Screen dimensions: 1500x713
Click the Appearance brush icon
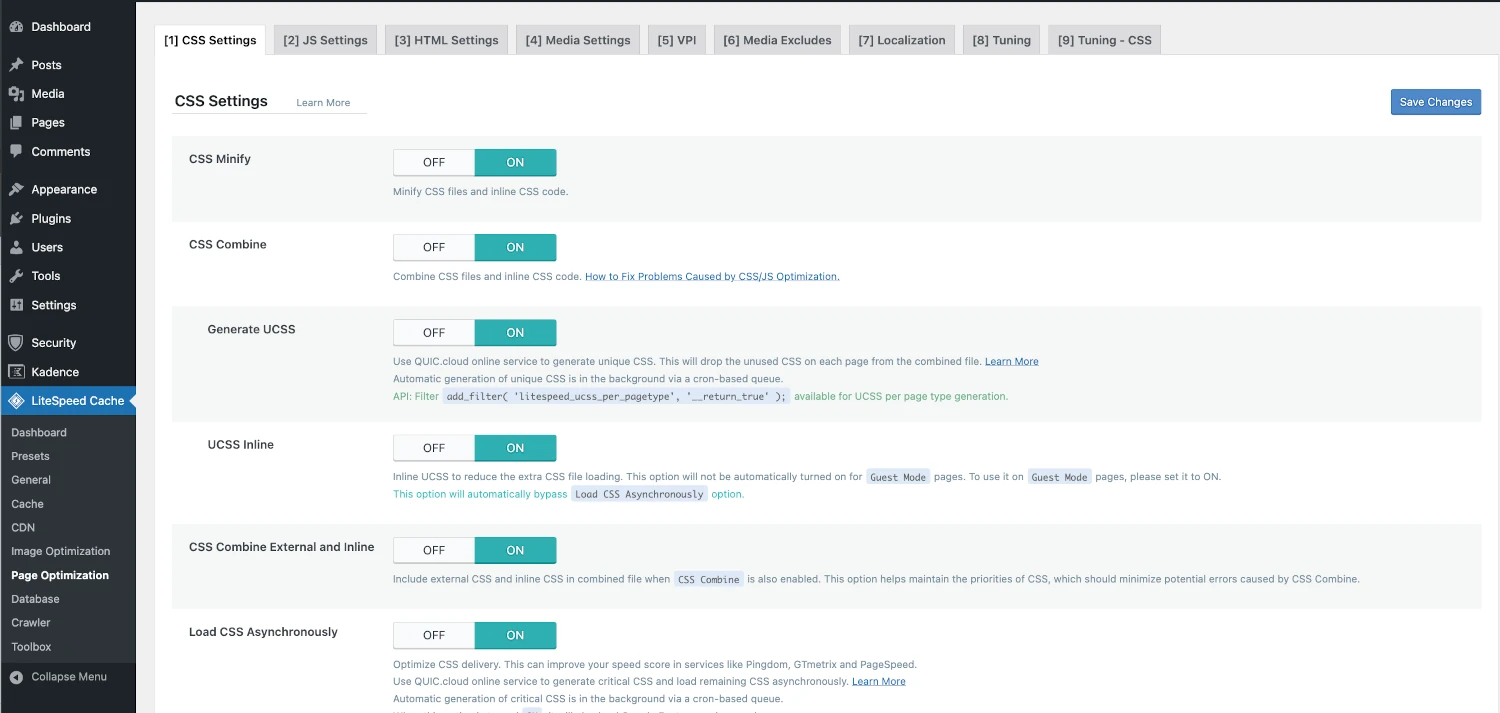[x=16, y=189]
